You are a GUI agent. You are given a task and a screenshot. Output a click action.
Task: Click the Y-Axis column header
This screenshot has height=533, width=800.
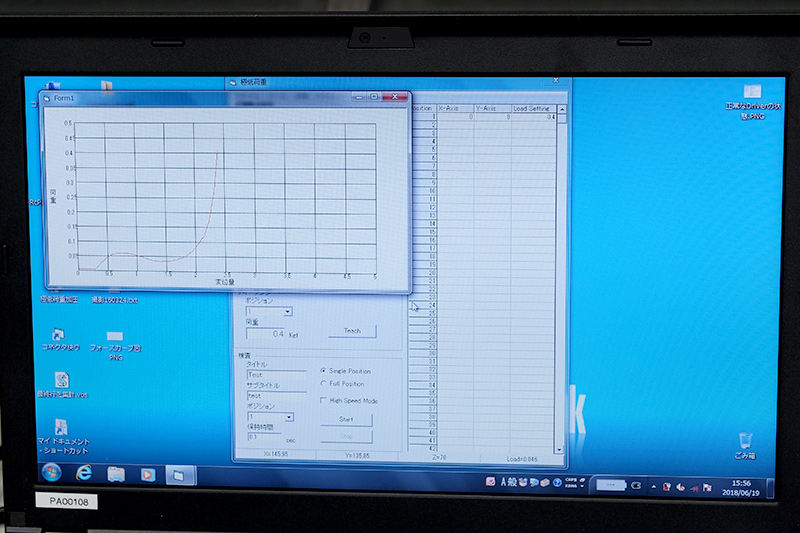(x=492, y=108)
